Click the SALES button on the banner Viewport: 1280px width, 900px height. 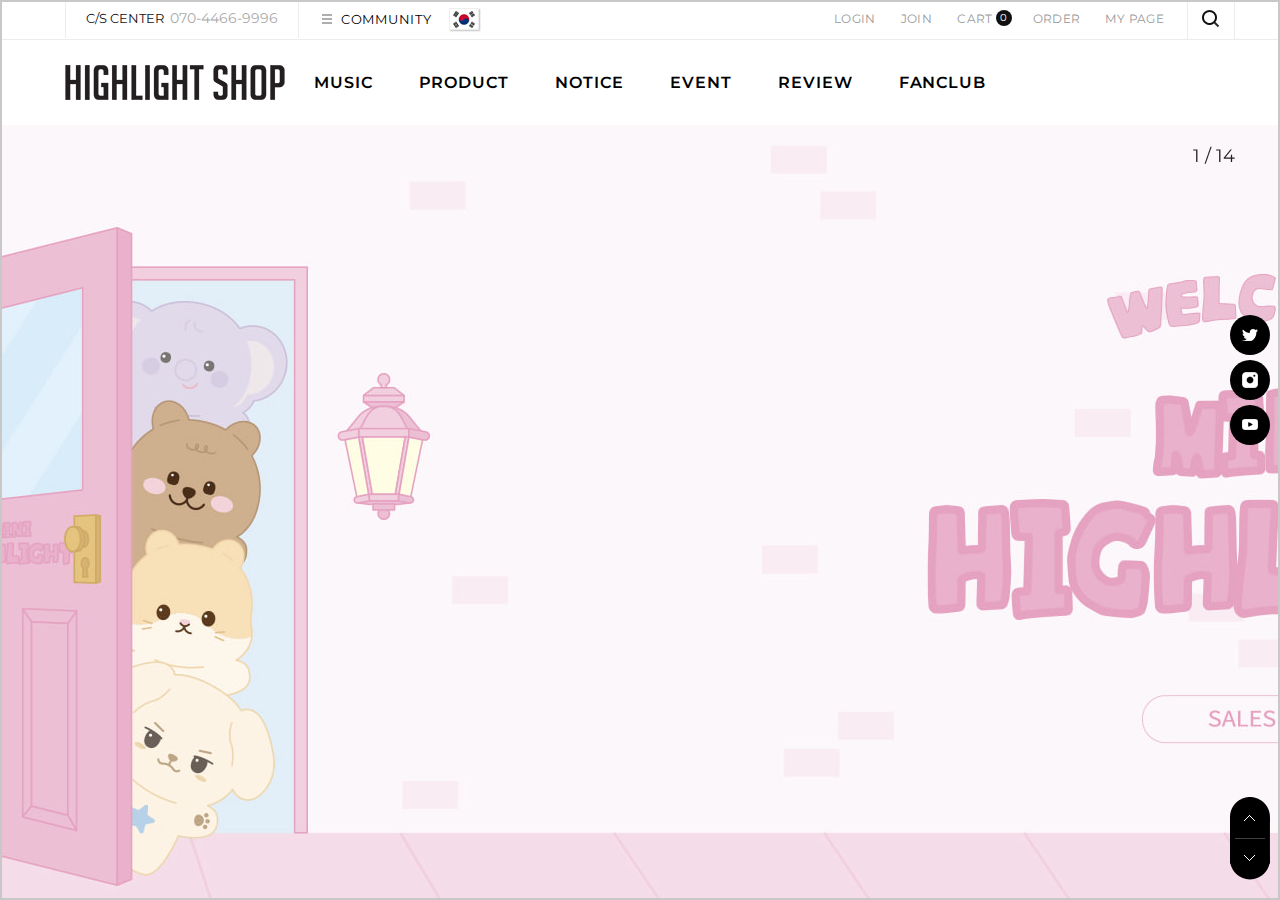(x=1211, y=719)
